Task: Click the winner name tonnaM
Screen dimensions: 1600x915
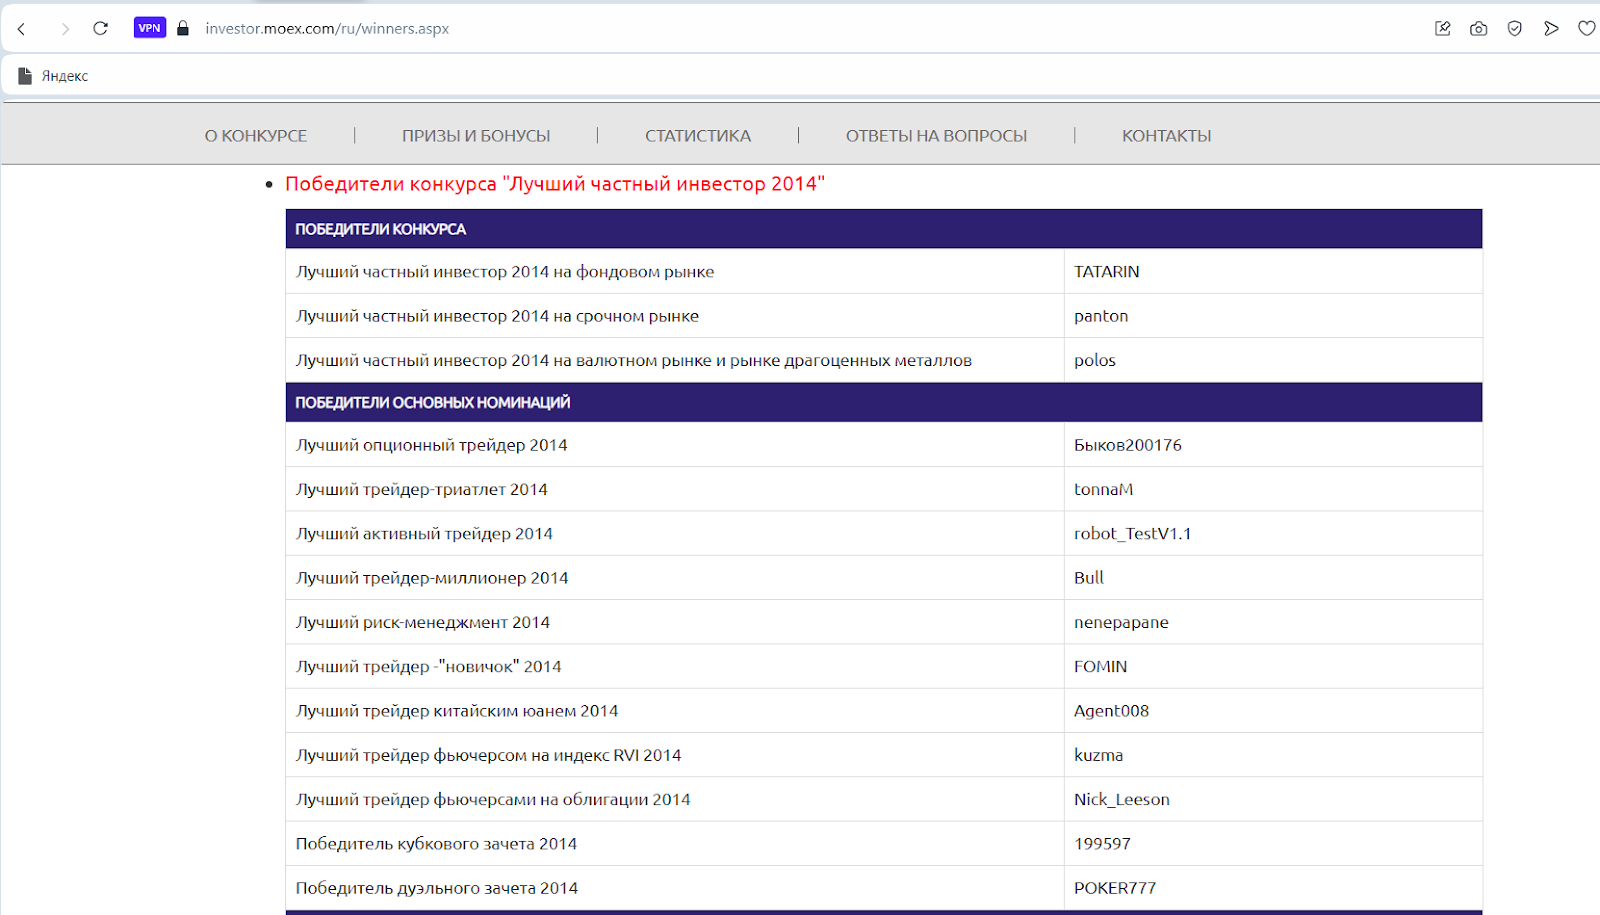Action: click(1104, 489)
